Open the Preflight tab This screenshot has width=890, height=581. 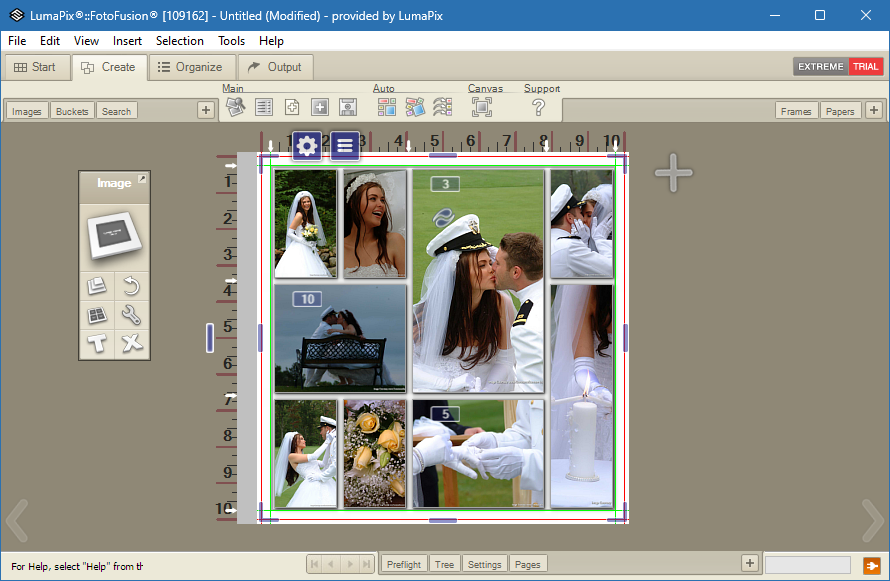[404, 564]
